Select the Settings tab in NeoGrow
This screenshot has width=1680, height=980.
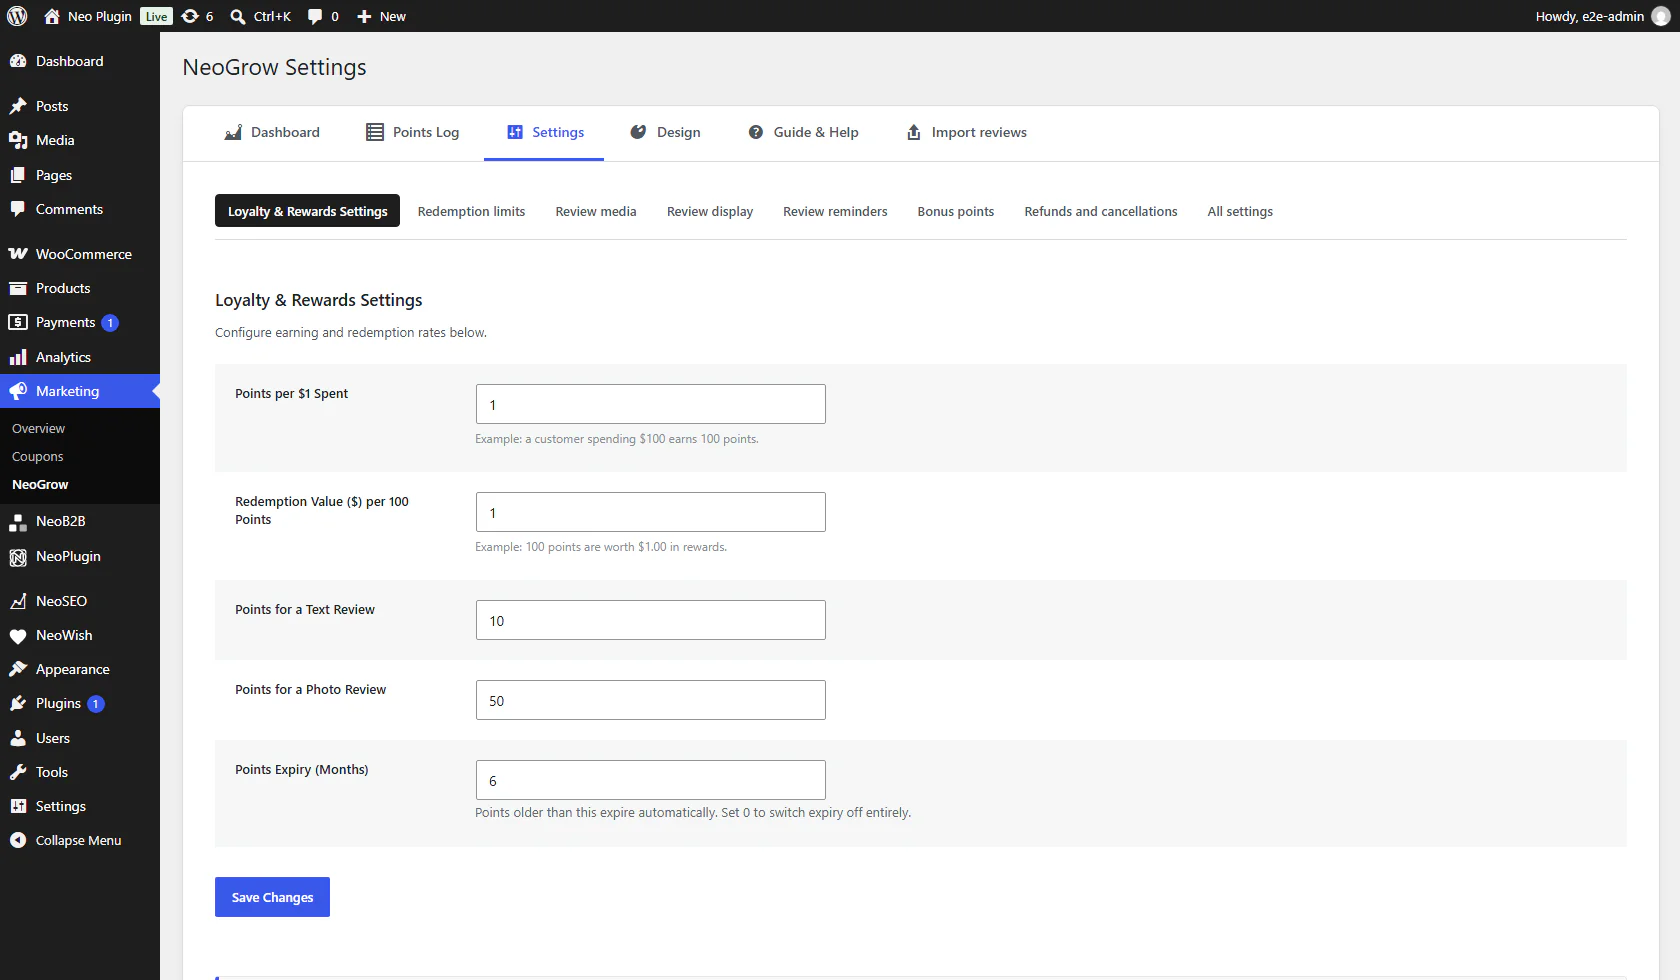pos(544,132)
